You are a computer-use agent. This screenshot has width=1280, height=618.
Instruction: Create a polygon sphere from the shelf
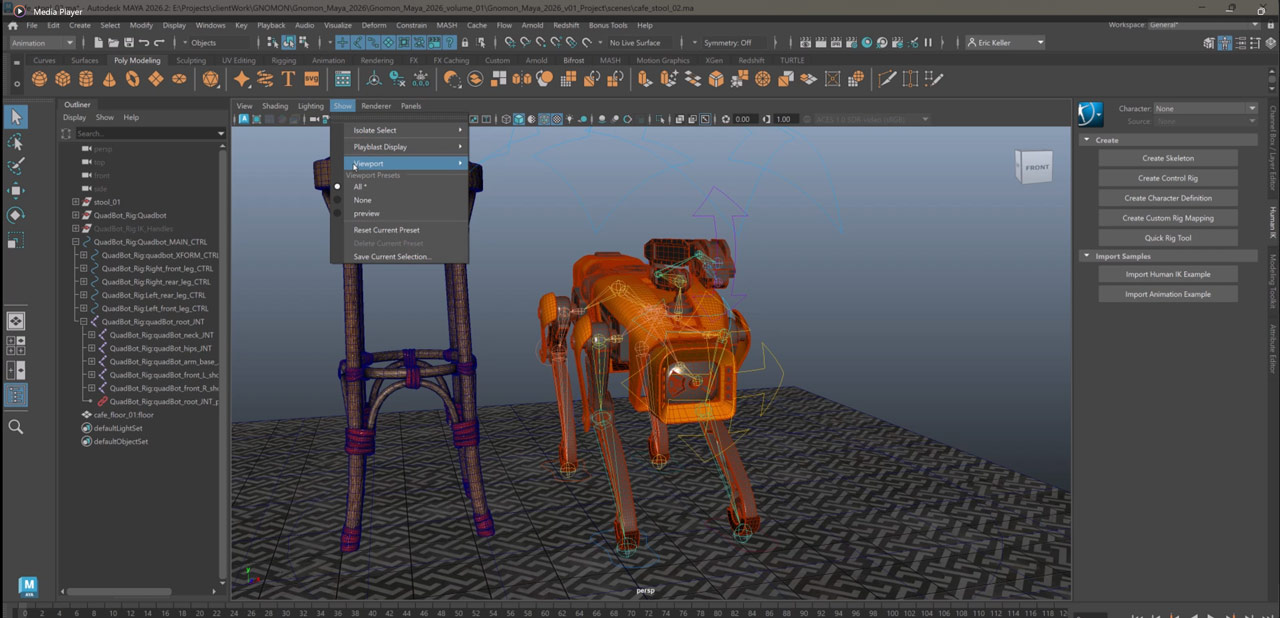point(39,79)
